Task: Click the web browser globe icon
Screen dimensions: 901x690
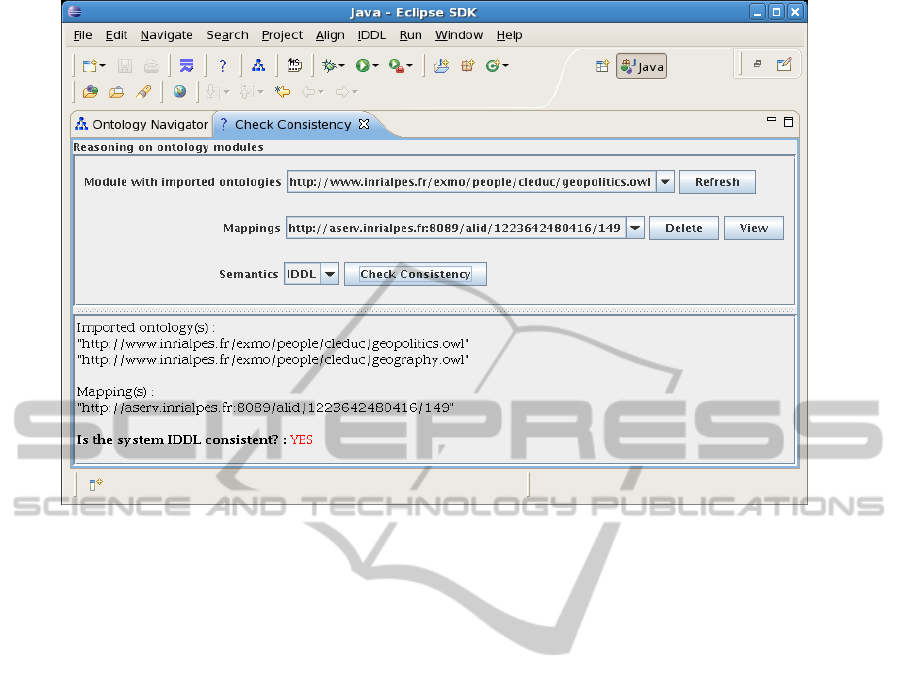Action: [x=179, y=92]
